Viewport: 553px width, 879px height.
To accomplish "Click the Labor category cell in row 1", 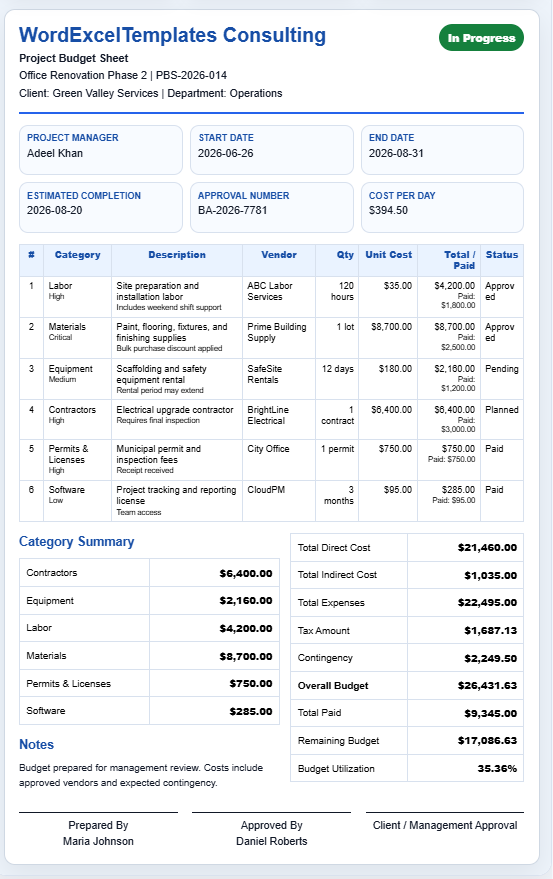I will pos(77,297).
